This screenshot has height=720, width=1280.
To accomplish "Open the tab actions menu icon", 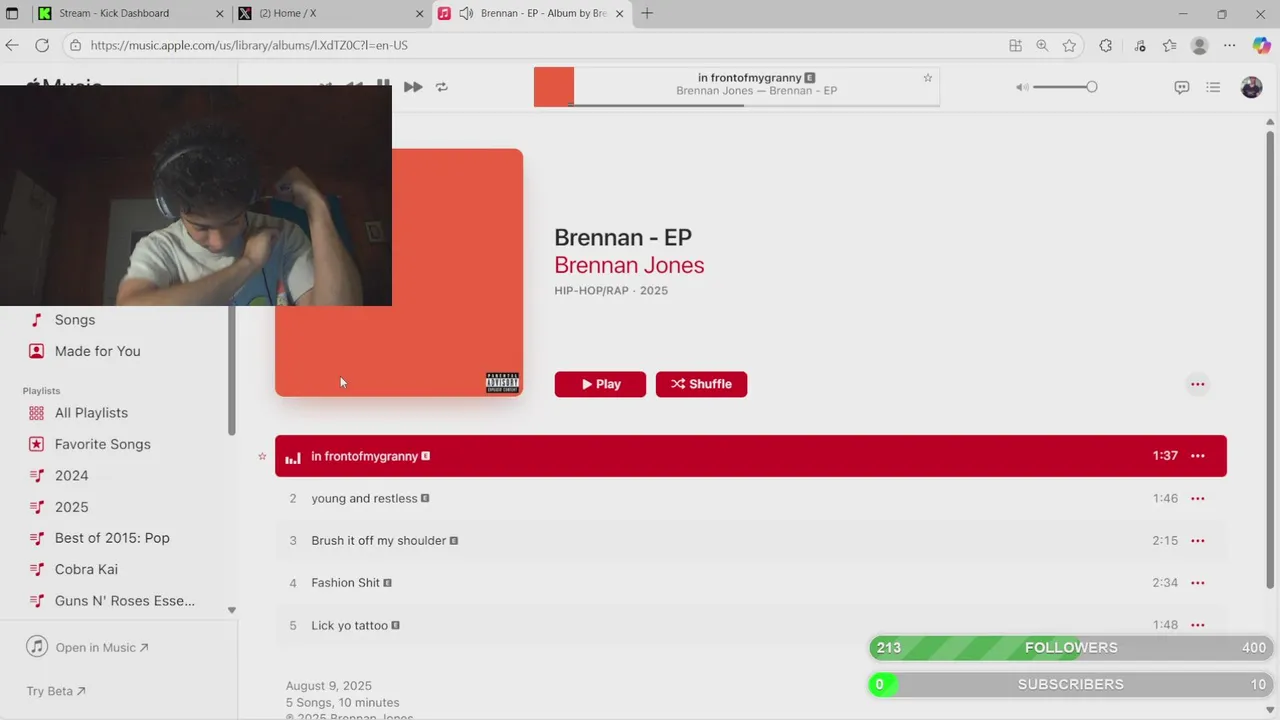I will pyautogui.click(x=12, y=14).
